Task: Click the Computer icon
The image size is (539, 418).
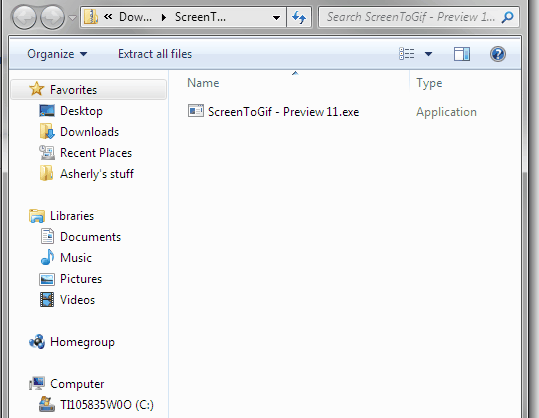Action: coord(37,383)
